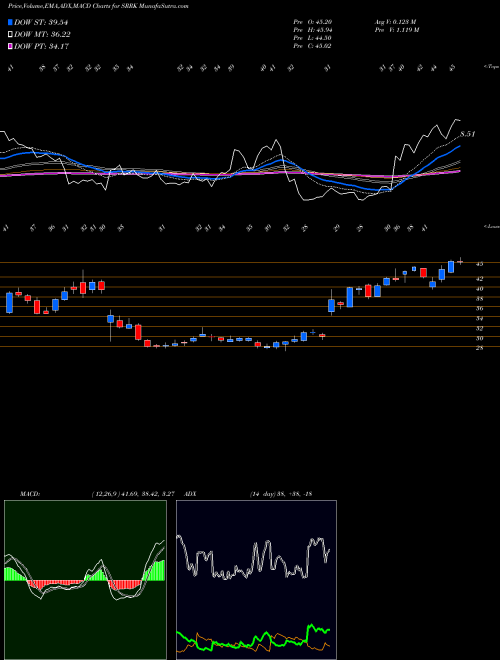Click the magenta DOW PT legend swatch
500x660 pixels.
(10, 46)
